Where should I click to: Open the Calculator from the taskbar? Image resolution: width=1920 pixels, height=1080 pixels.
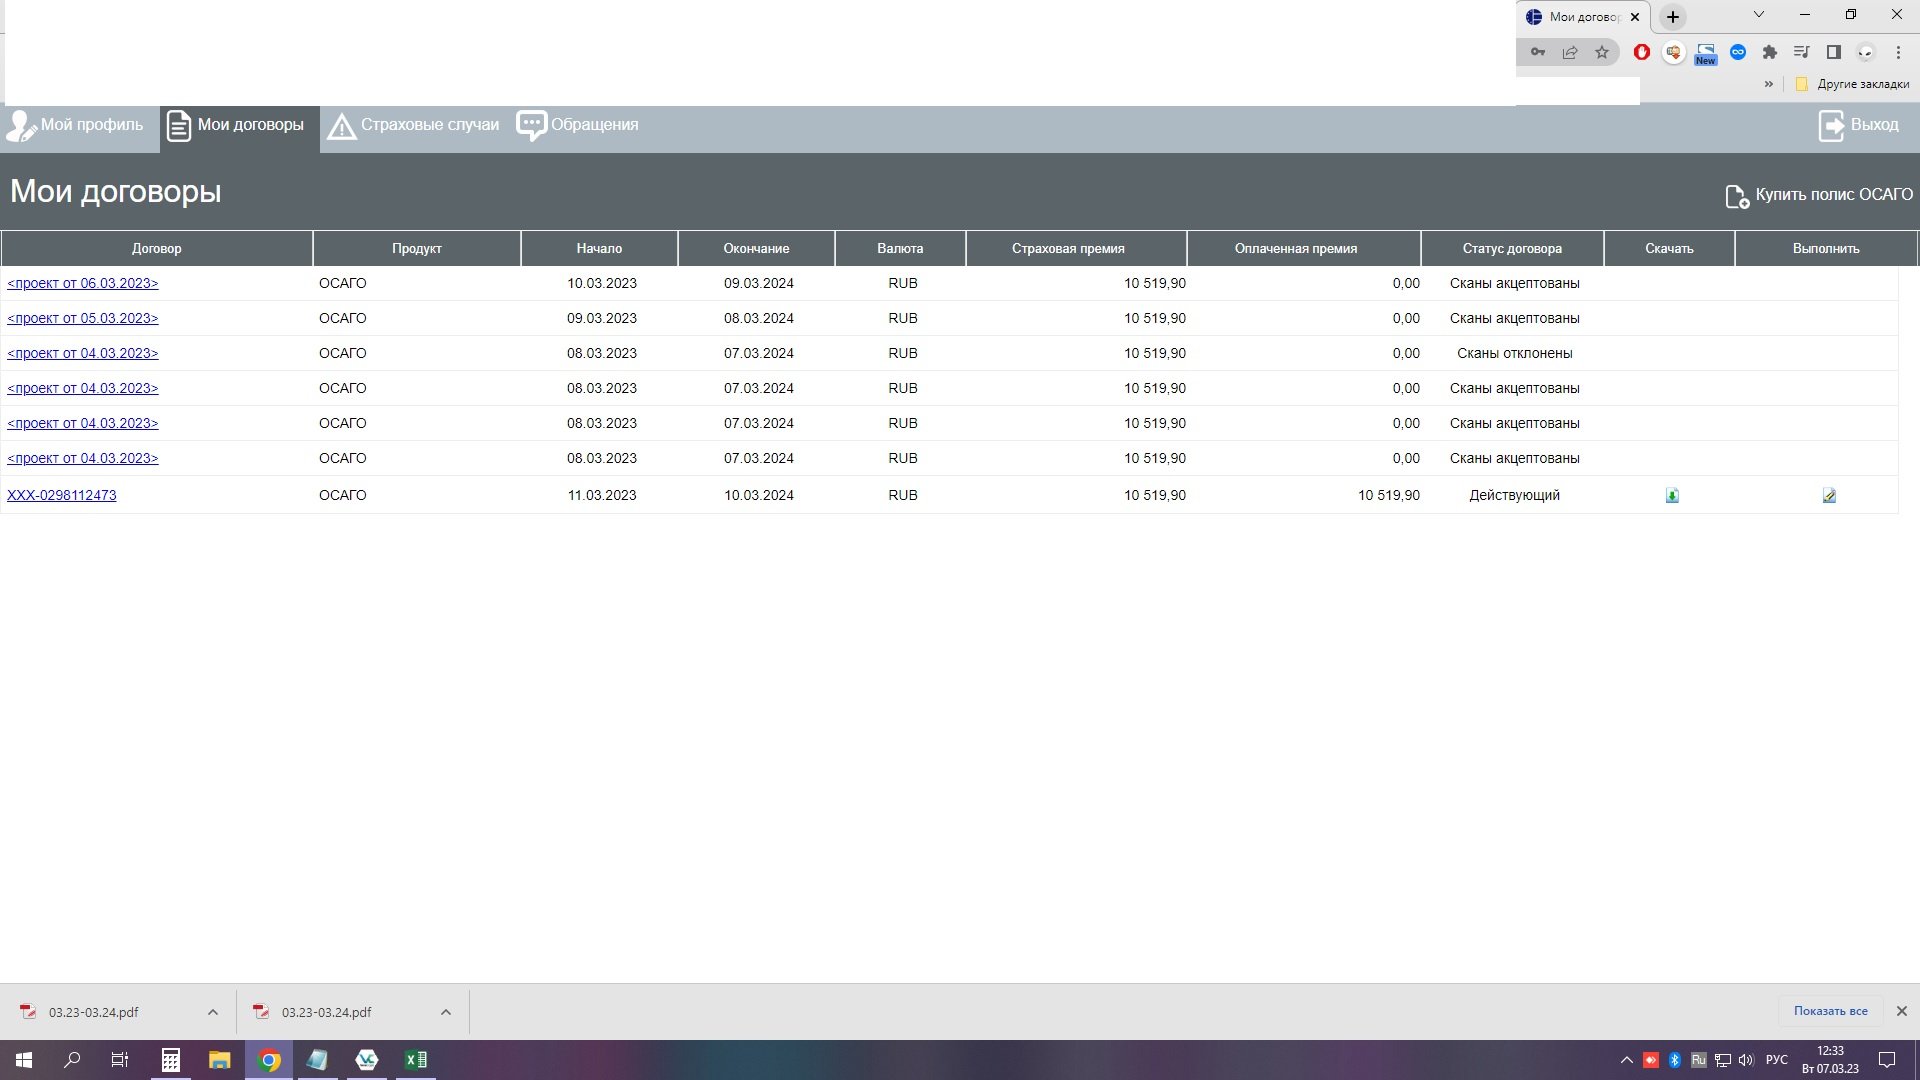(x=171, y=1060)
